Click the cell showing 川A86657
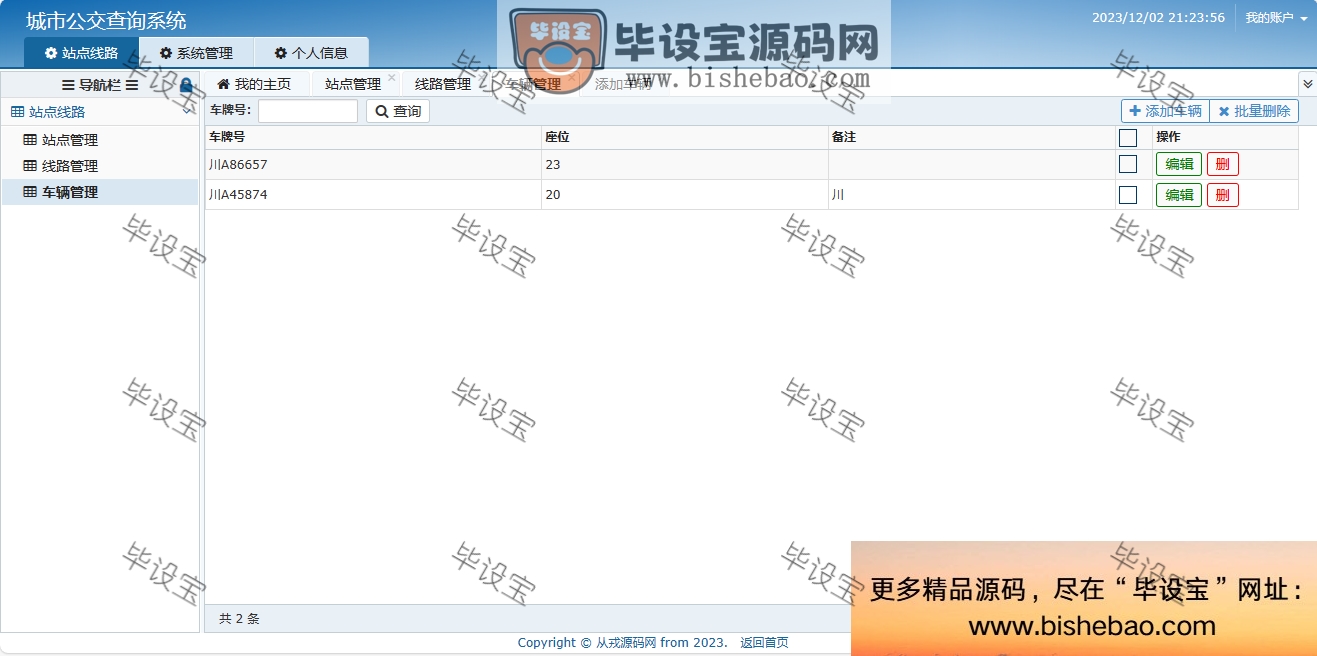 coord(373,164)
